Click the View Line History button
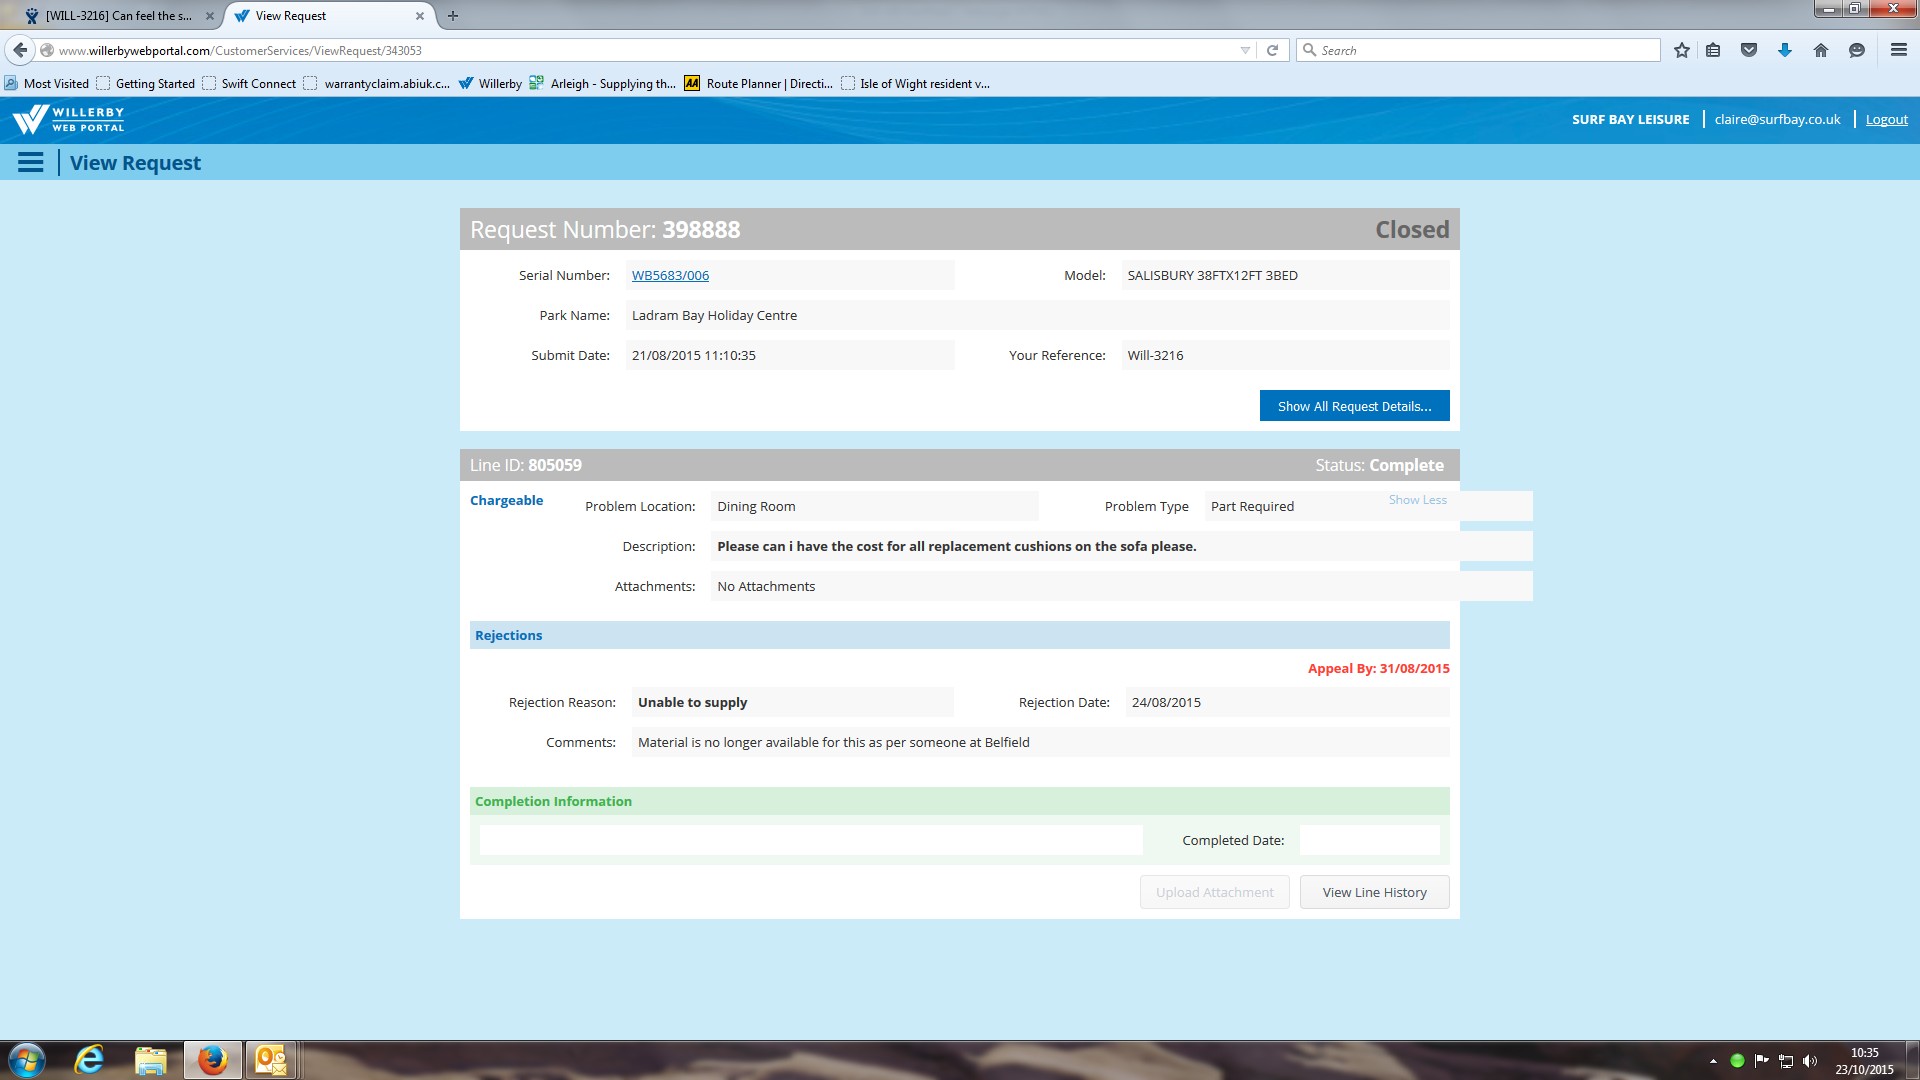Image resolution: width=1920 pixels, height=1080 pixels. (x=1374, y=893)
